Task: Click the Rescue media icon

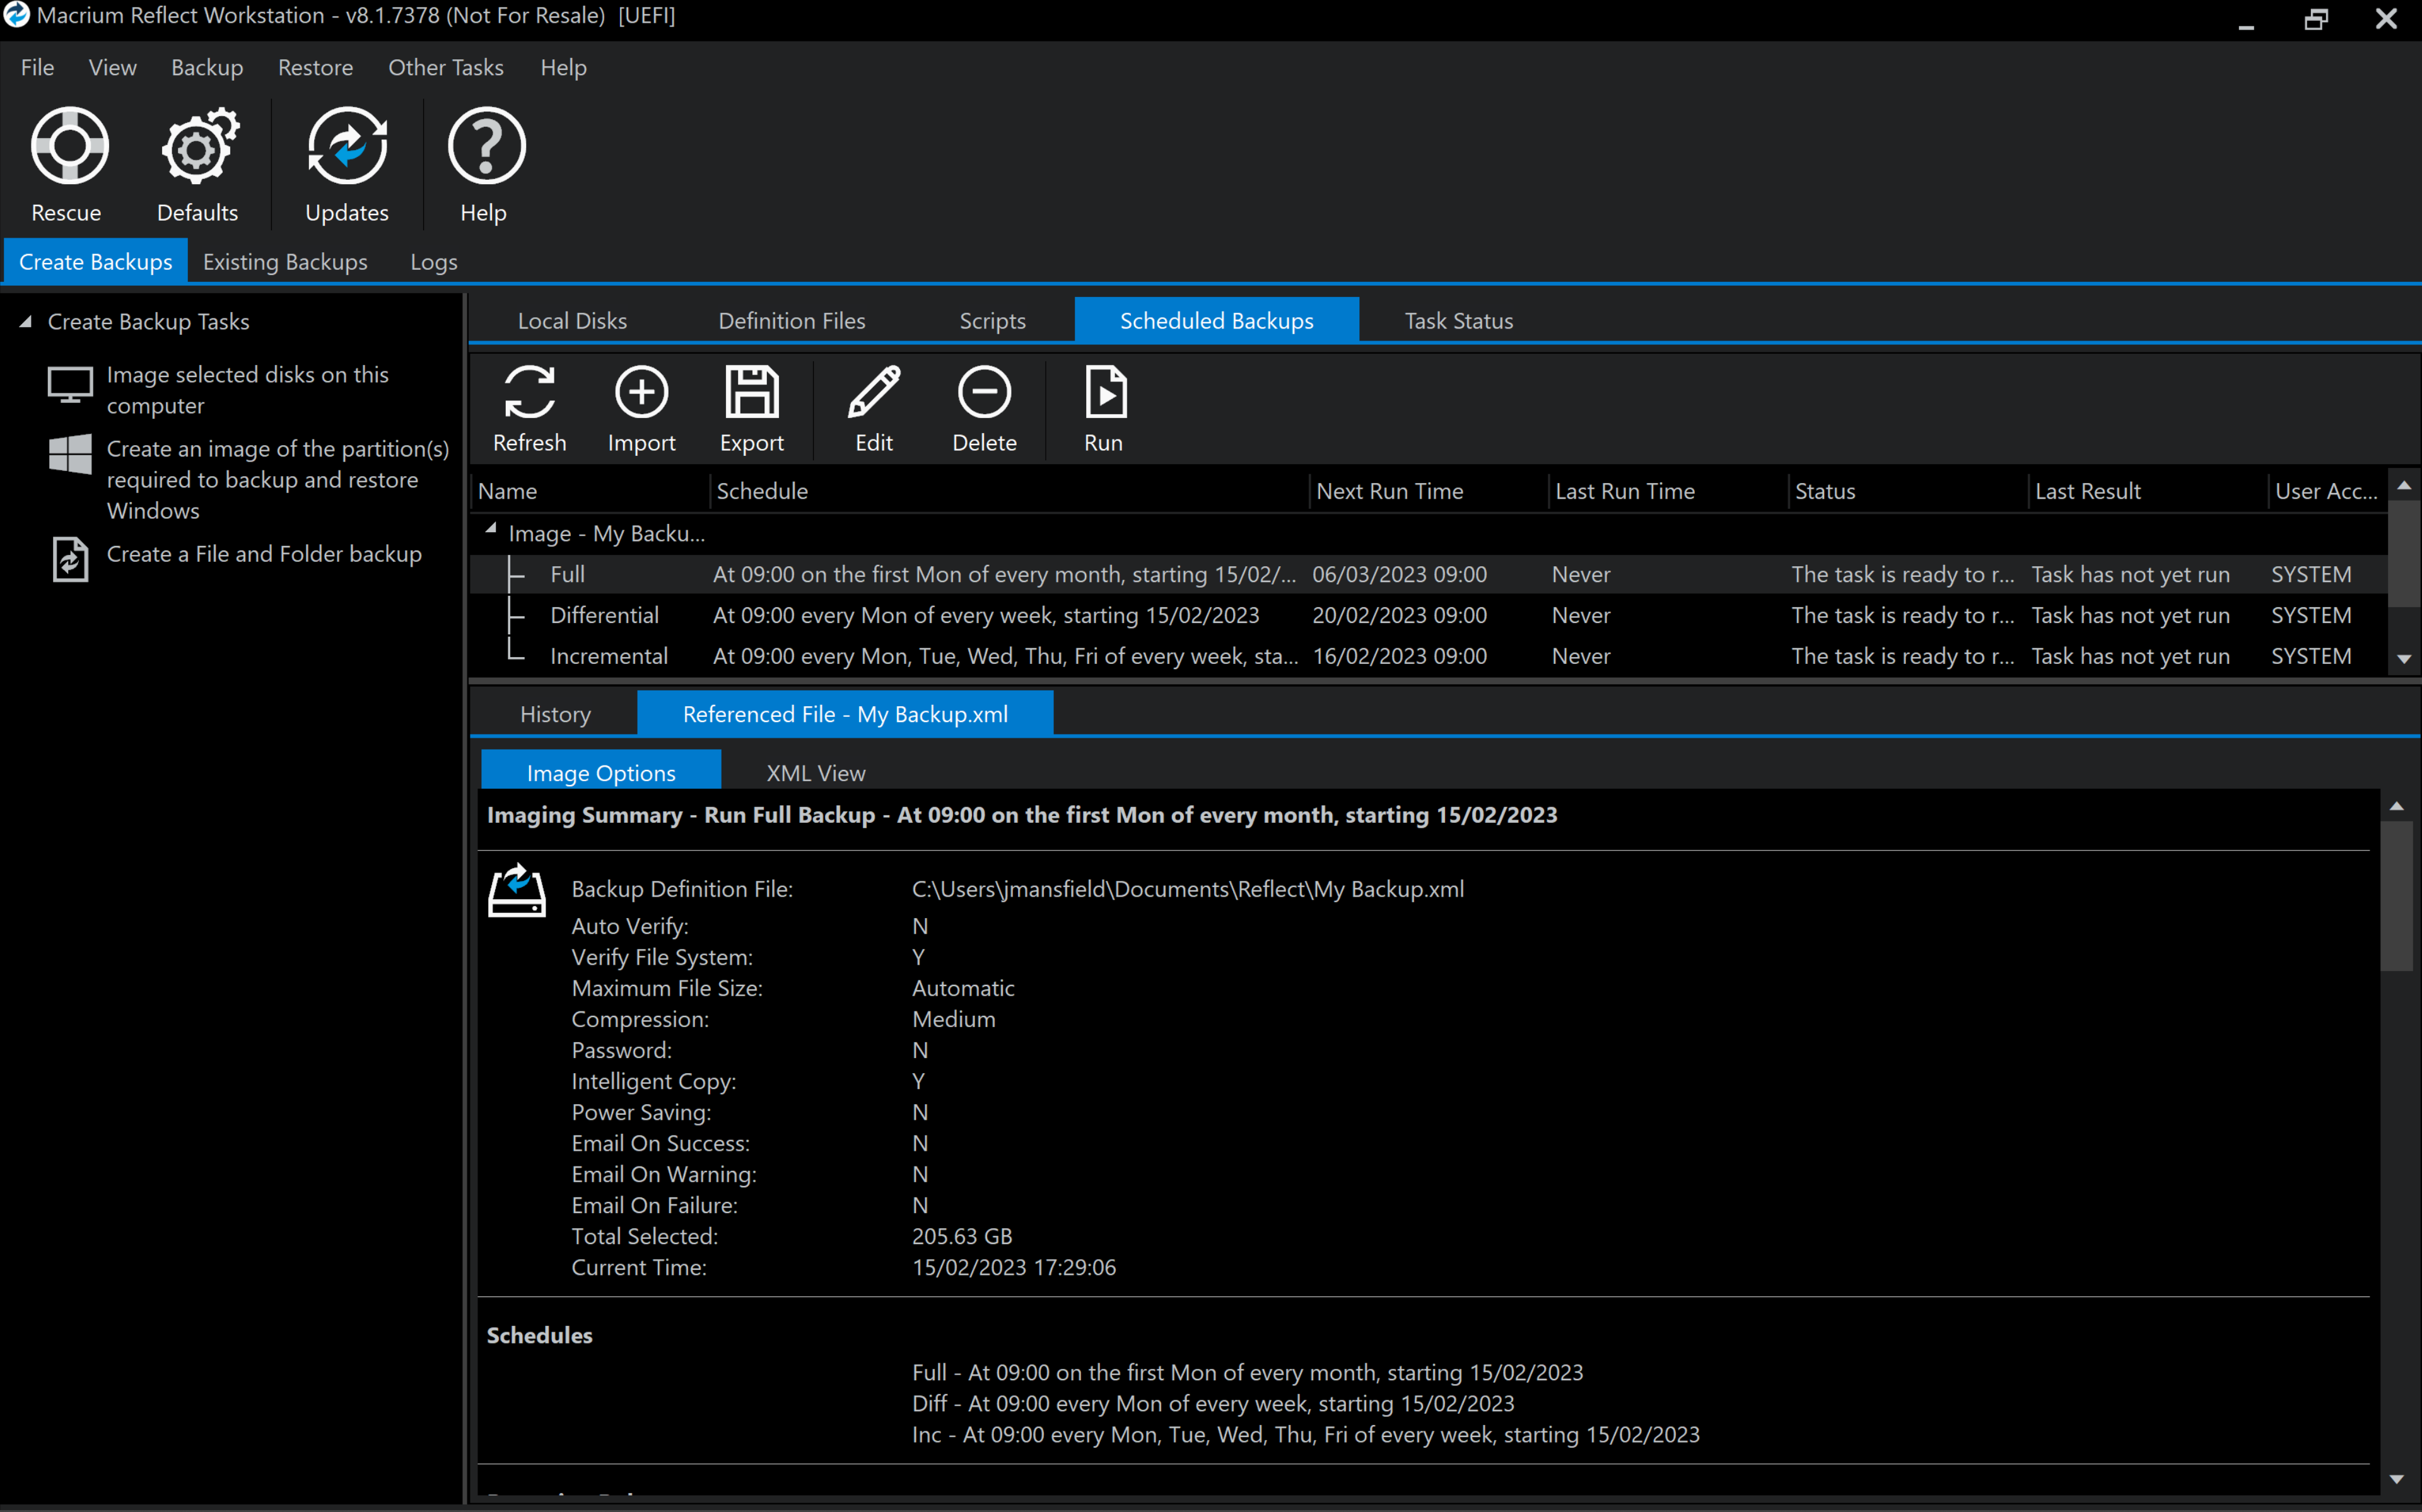Action: click(x=69, y=147)
